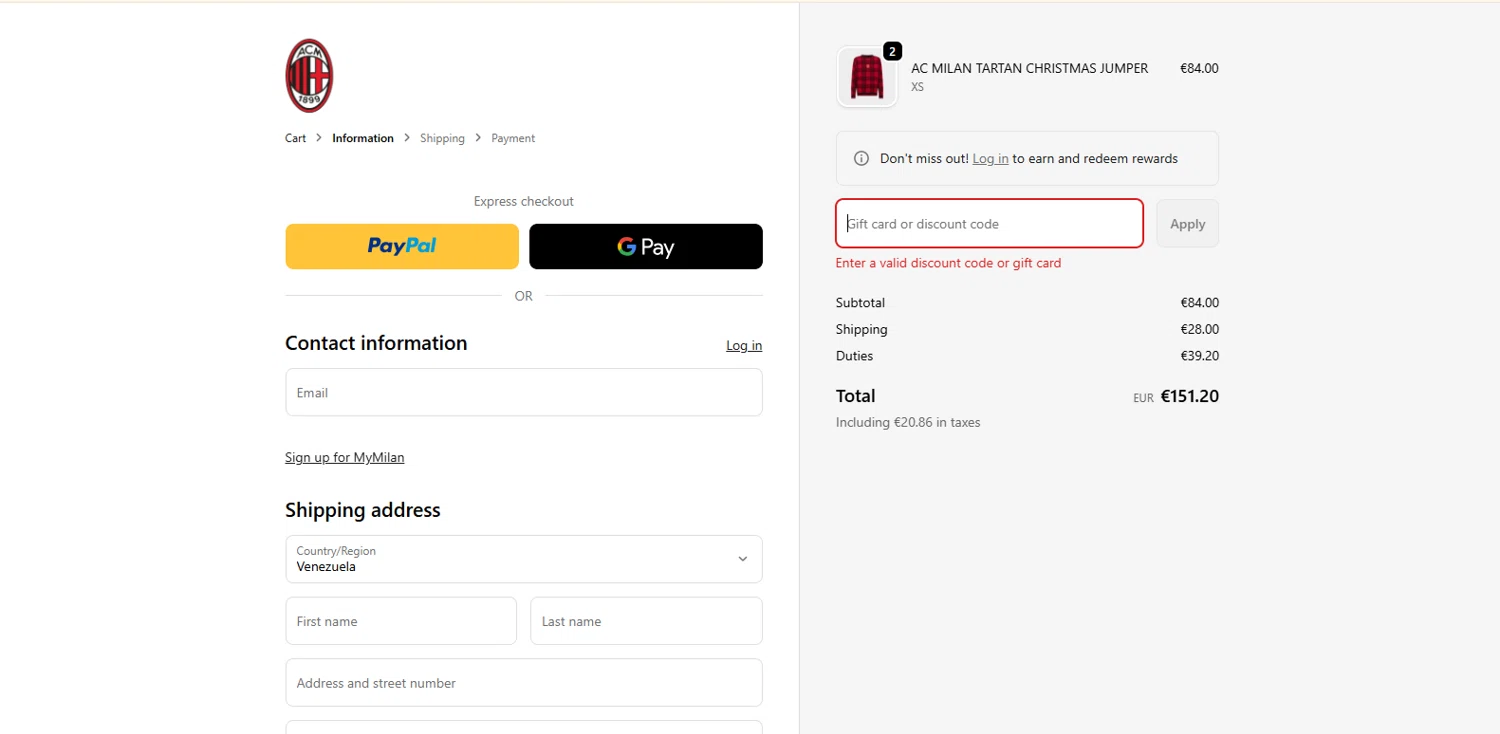Image resolution: width=1500 pixels, height=734 pixels.
Task: Select the Information breadcrumb step
Action: pyautogui.click(x=363, y=138)
